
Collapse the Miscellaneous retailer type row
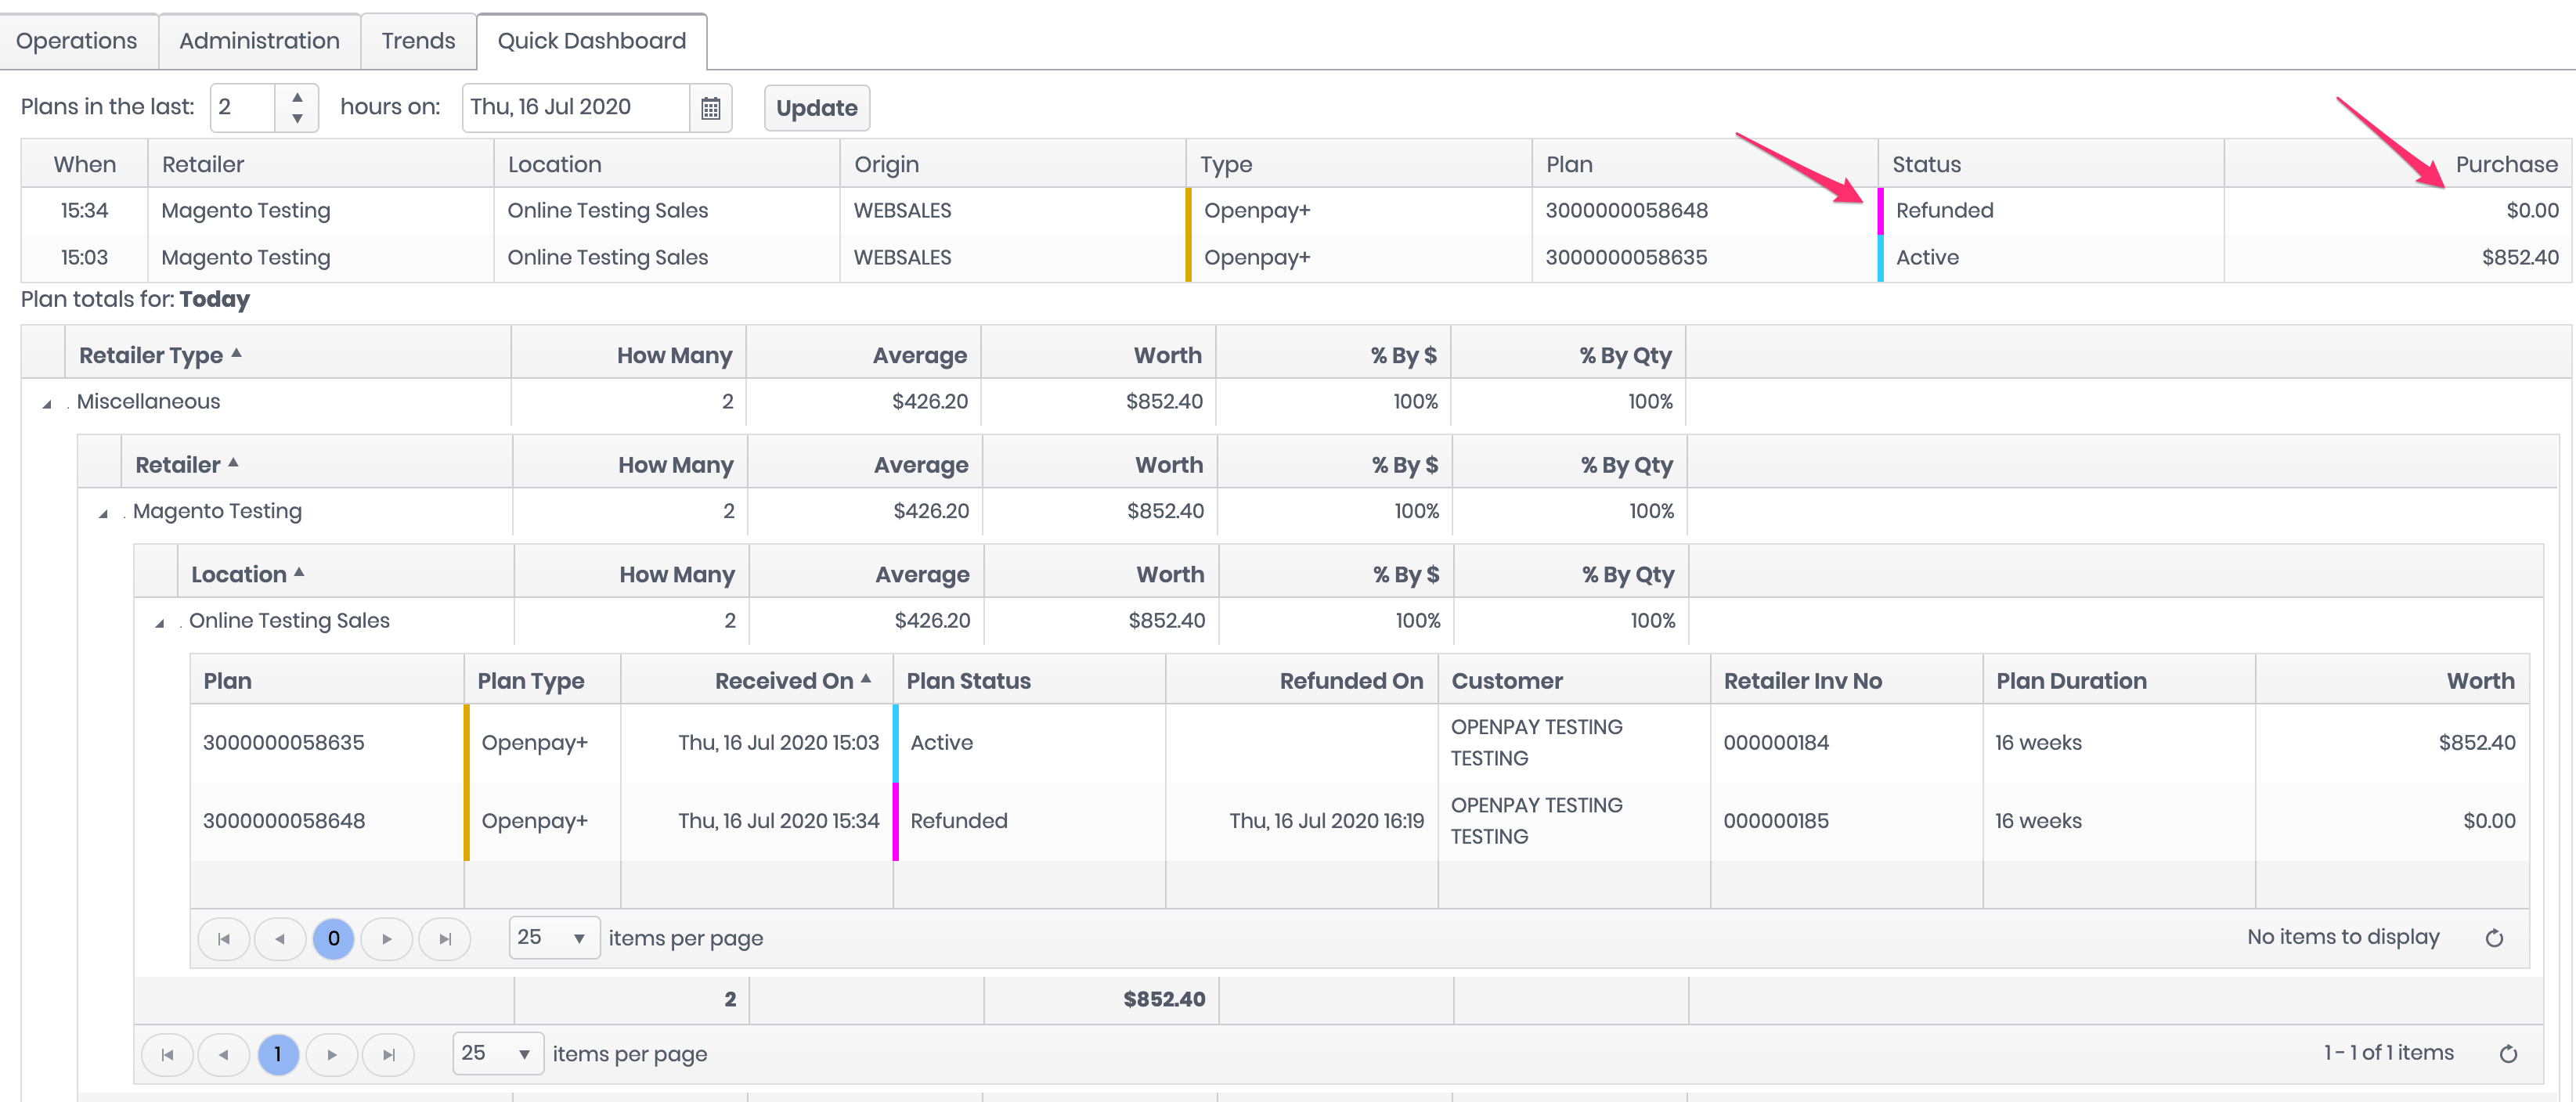(47, 404)
